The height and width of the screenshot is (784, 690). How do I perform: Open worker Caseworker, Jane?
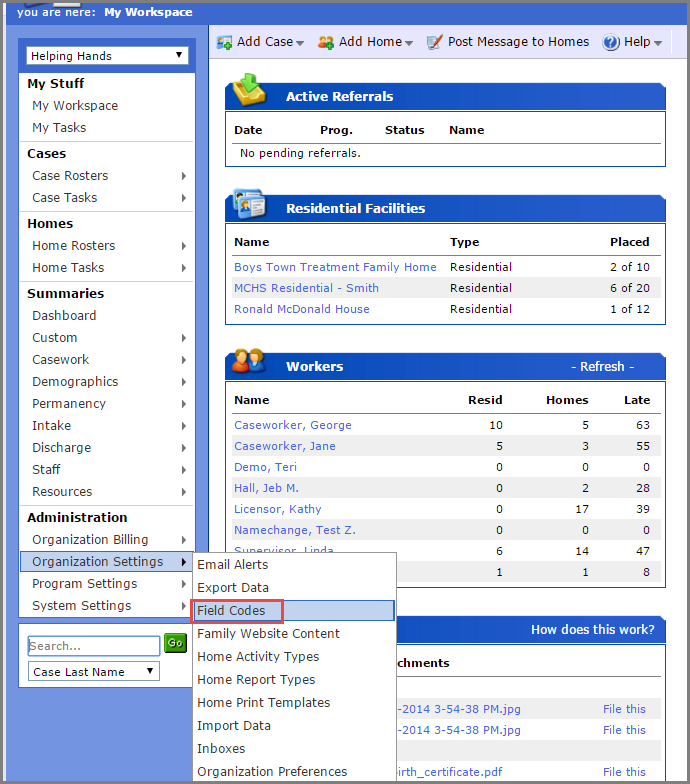284,446
